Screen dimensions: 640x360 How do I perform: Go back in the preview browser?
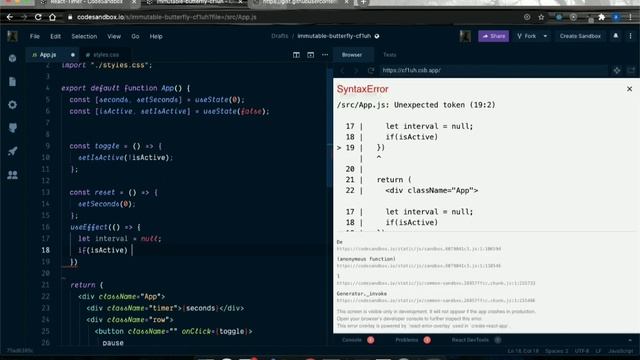[x=342, y=70]
